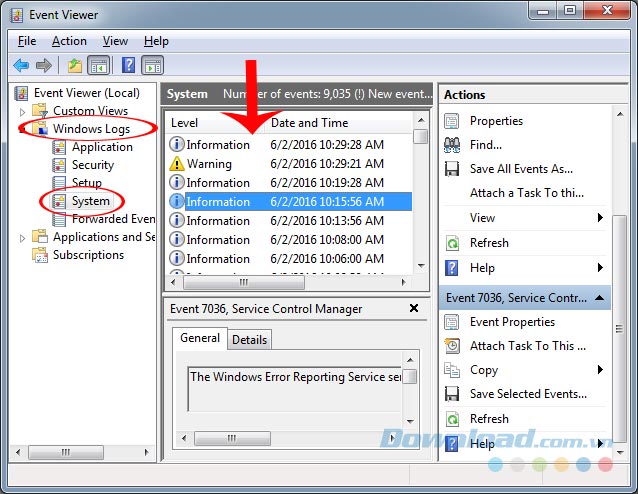The width and height of the screenshot is (638, 494).
Task: Click Save All Events As... action
Action: pos(521,169)
